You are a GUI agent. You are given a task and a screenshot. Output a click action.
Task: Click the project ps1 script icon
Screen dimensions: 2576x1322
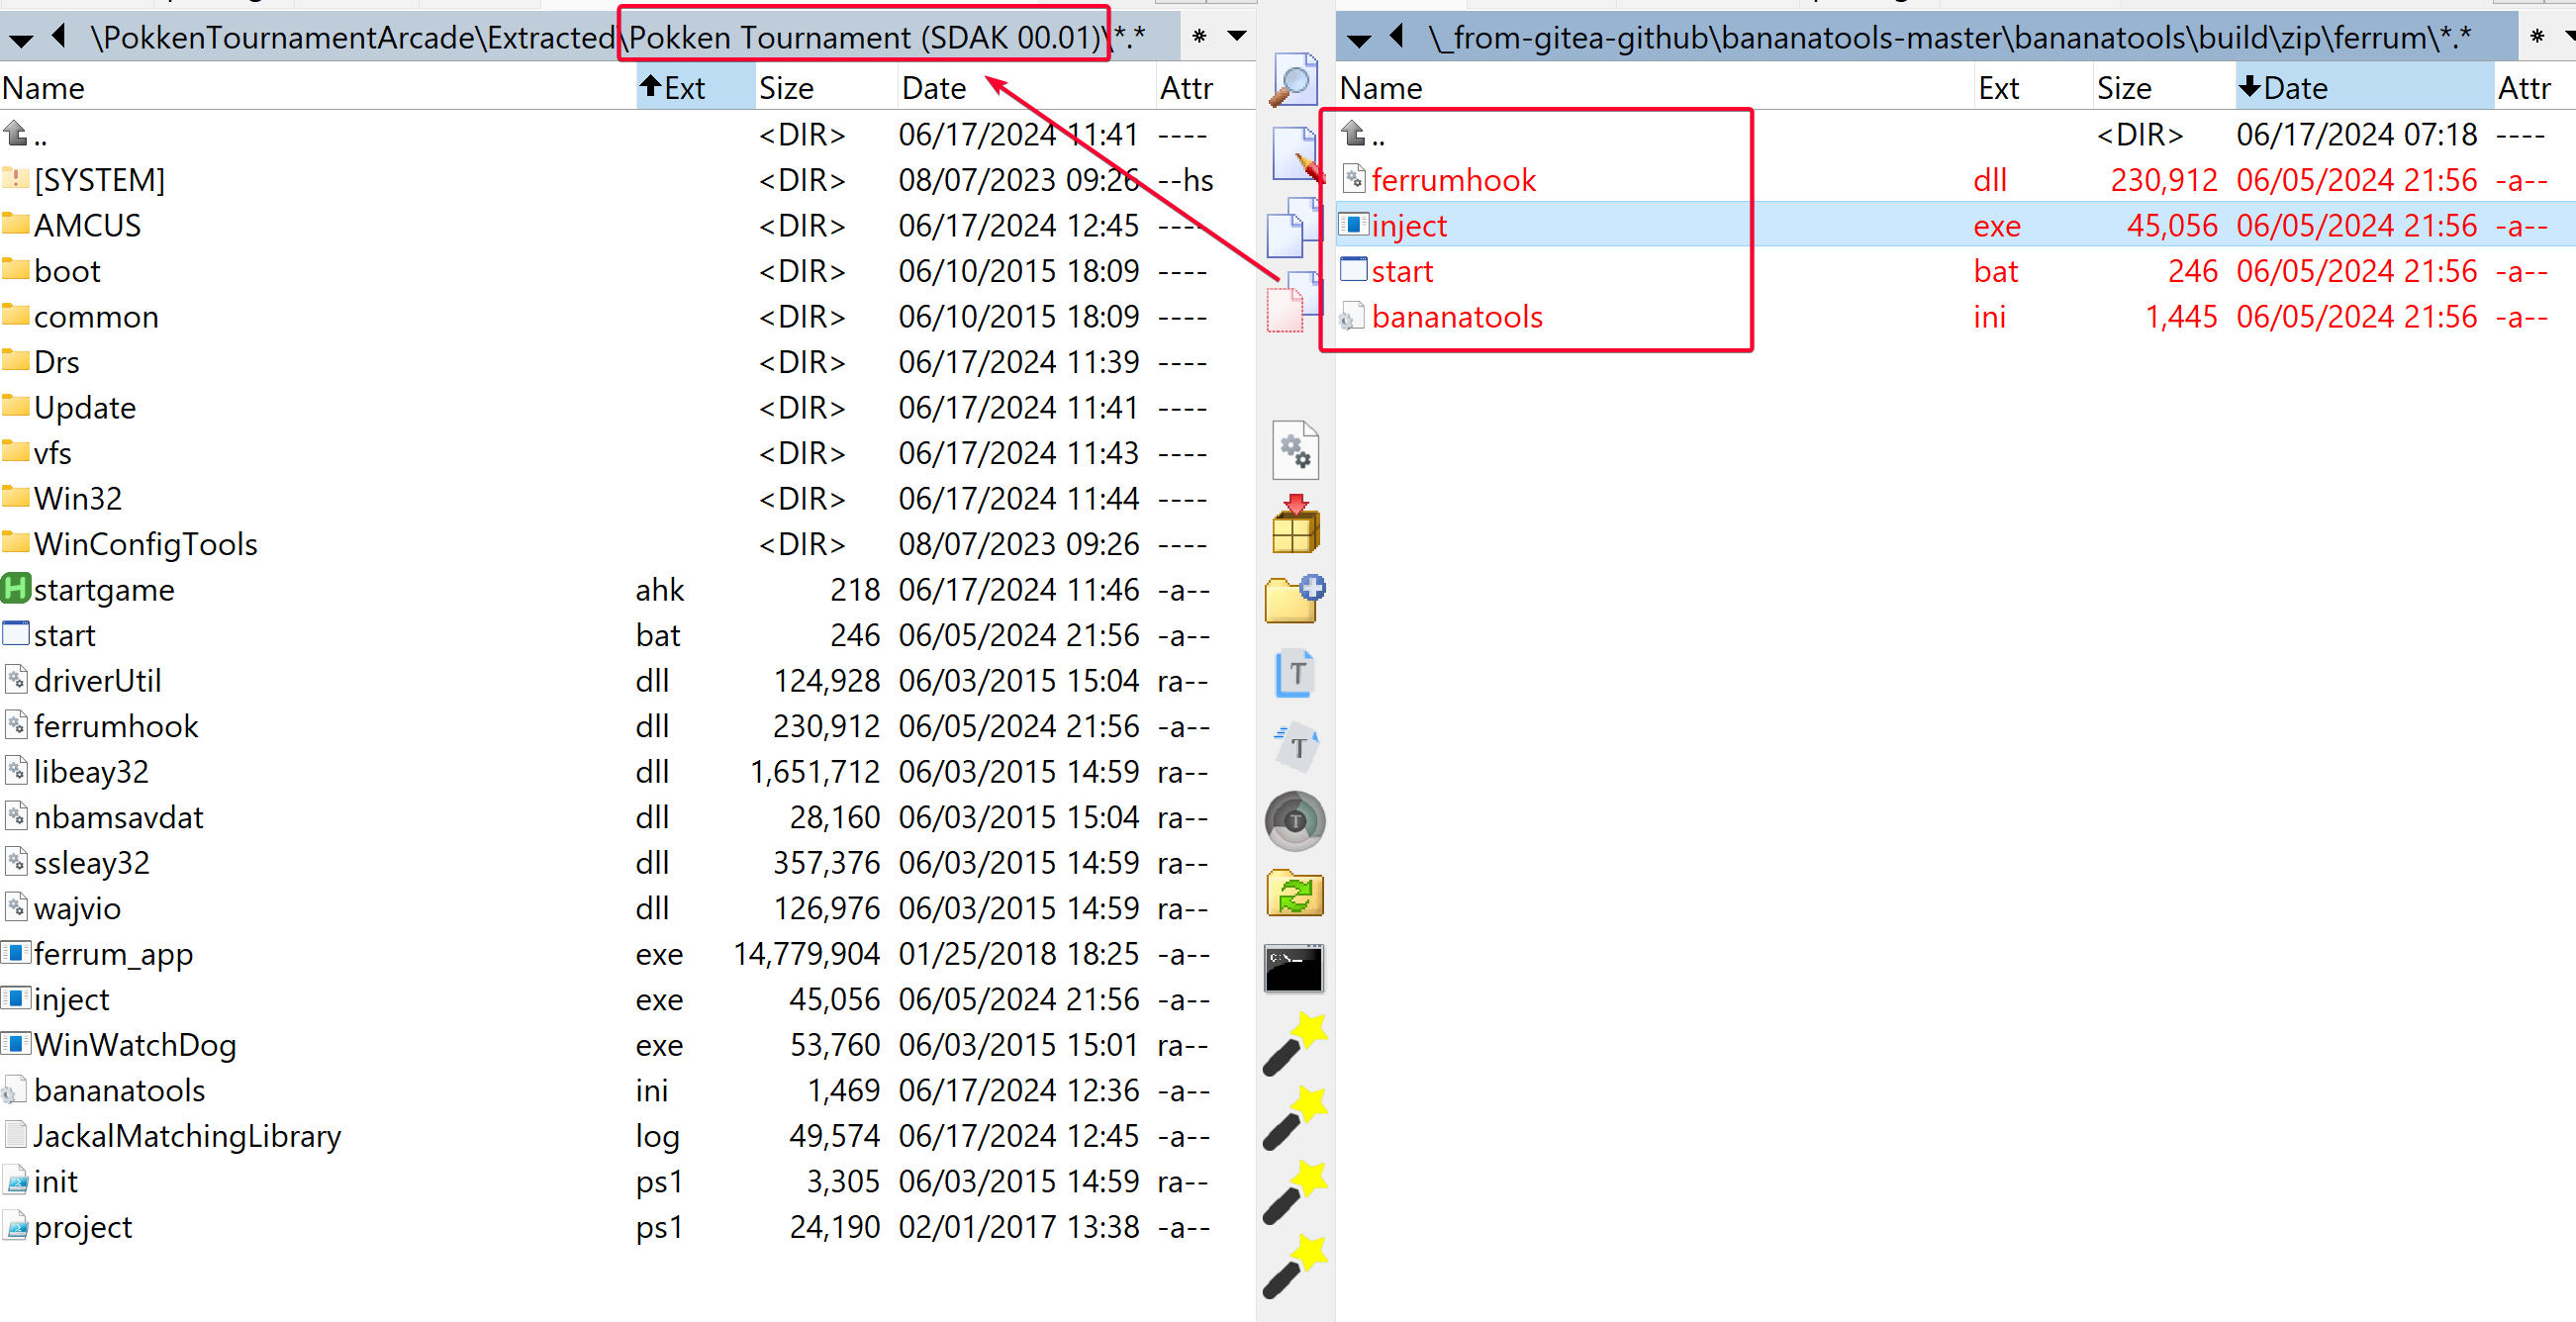16,1225
